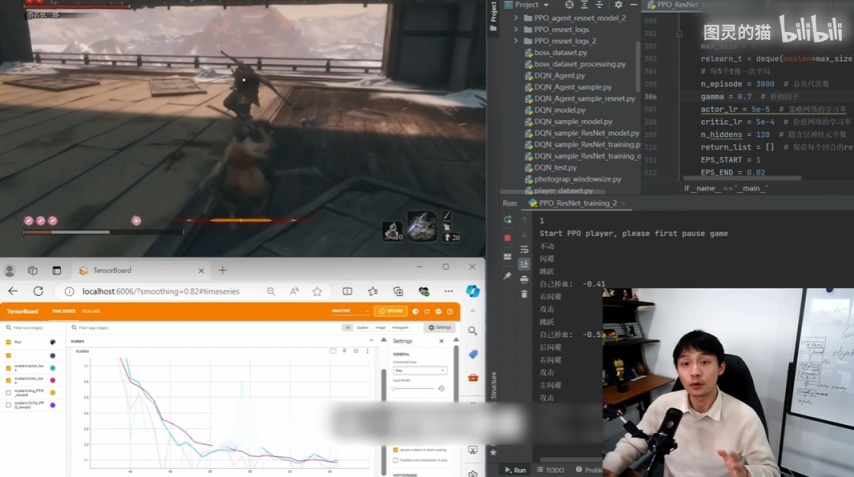
Task: Rerun PPO_ResNet_training_2 with the green rerun icon
Action: 508,220
